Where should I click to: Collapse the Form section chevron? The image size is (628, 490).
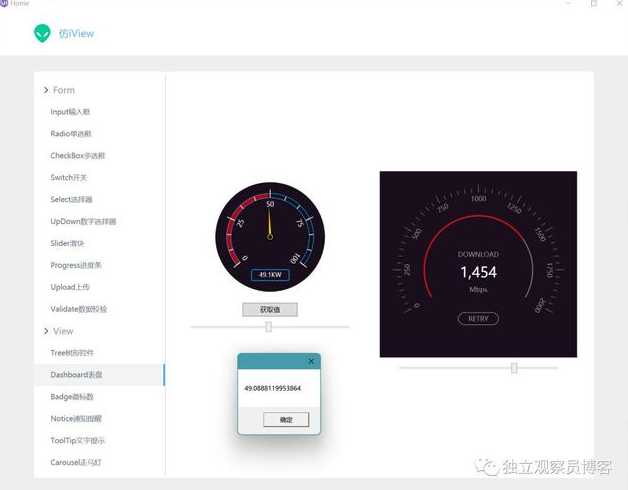coord(46,90)
